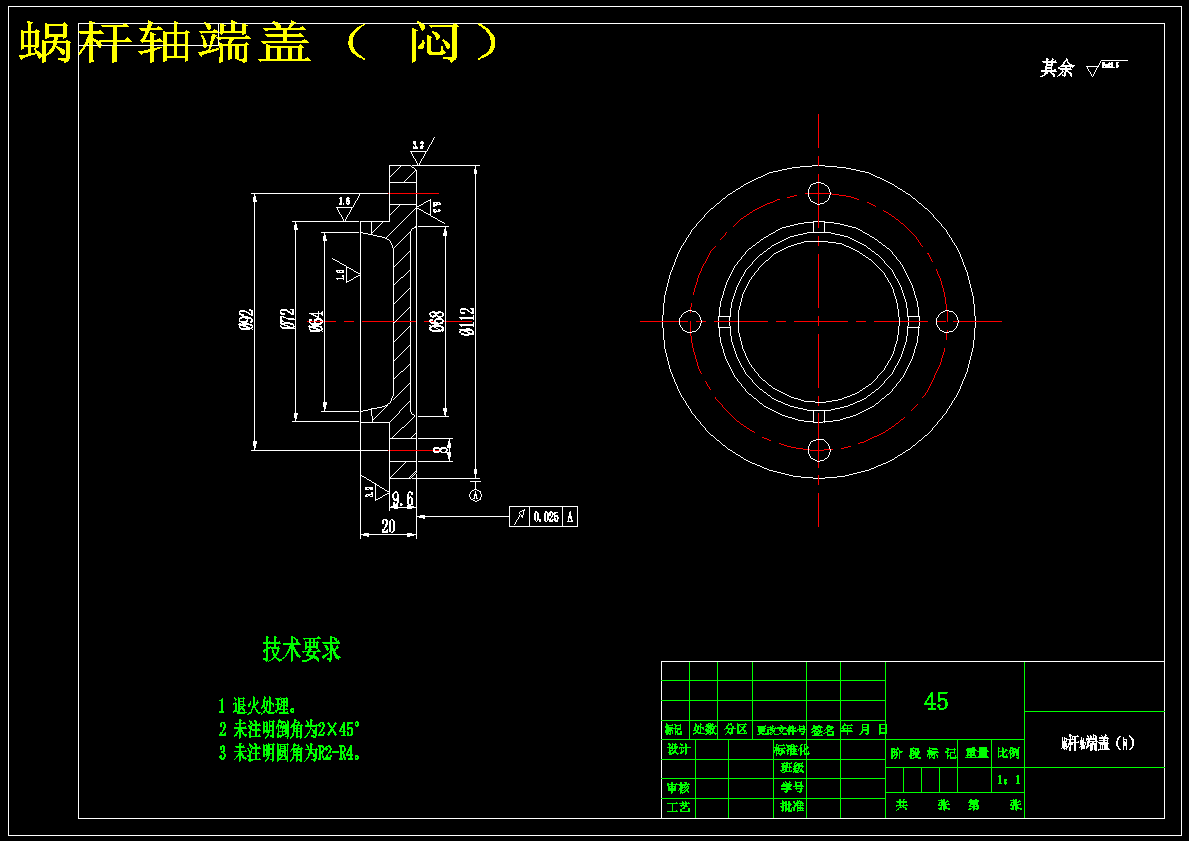Select the Ø72 diameter dimension
The height and width of the screenshot is (841, 1189).
tap(286, 321)
